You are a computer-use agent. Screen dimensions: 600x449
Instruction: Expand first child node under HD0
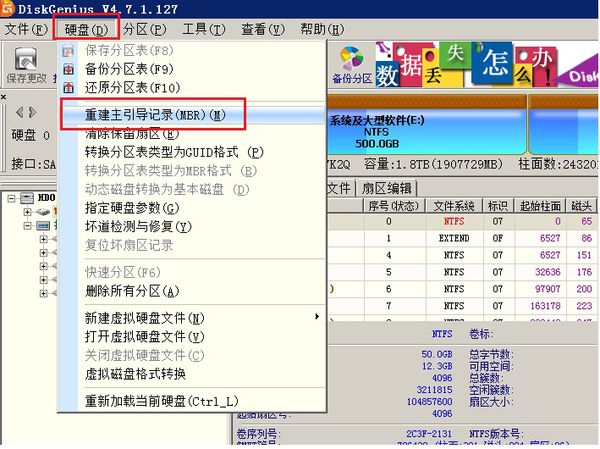coord(28,211)
